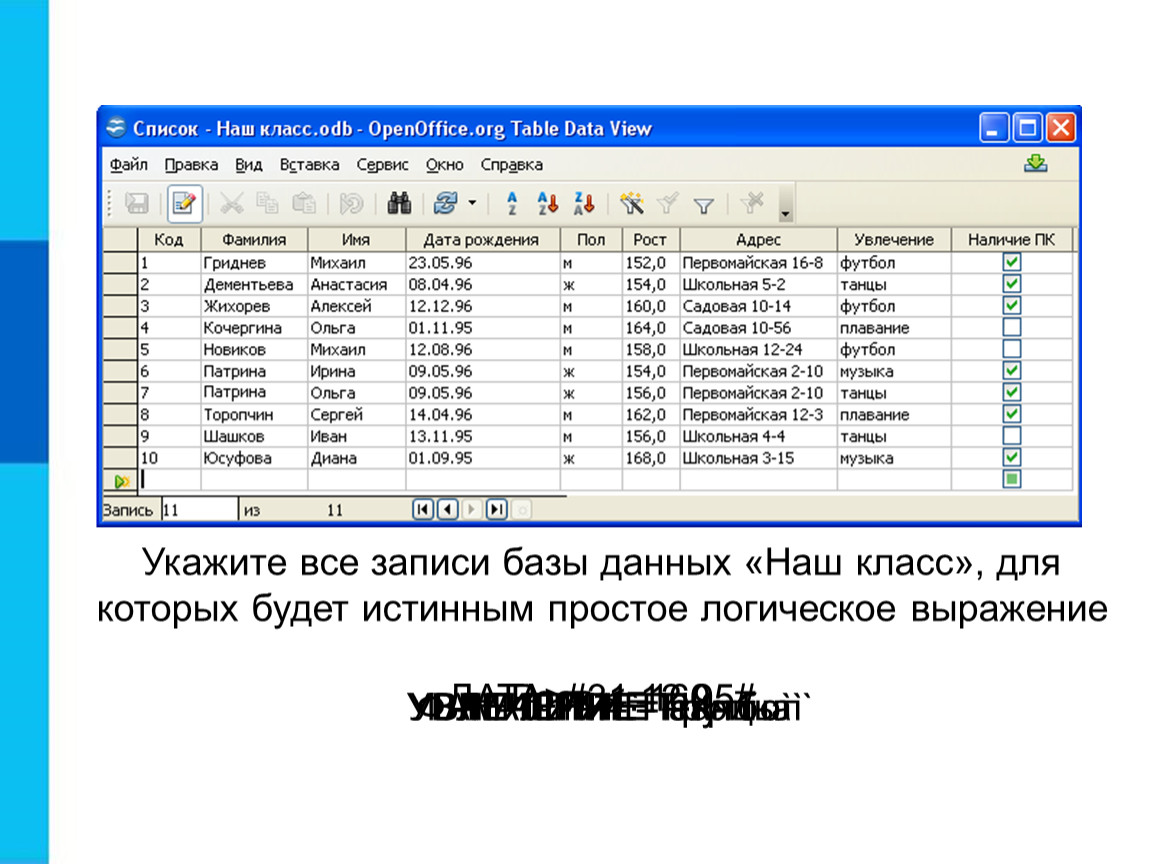This screenshot has height=864, width=1150.
Task: Click the Cut scissors icon
Action: (x=232, y=203)
